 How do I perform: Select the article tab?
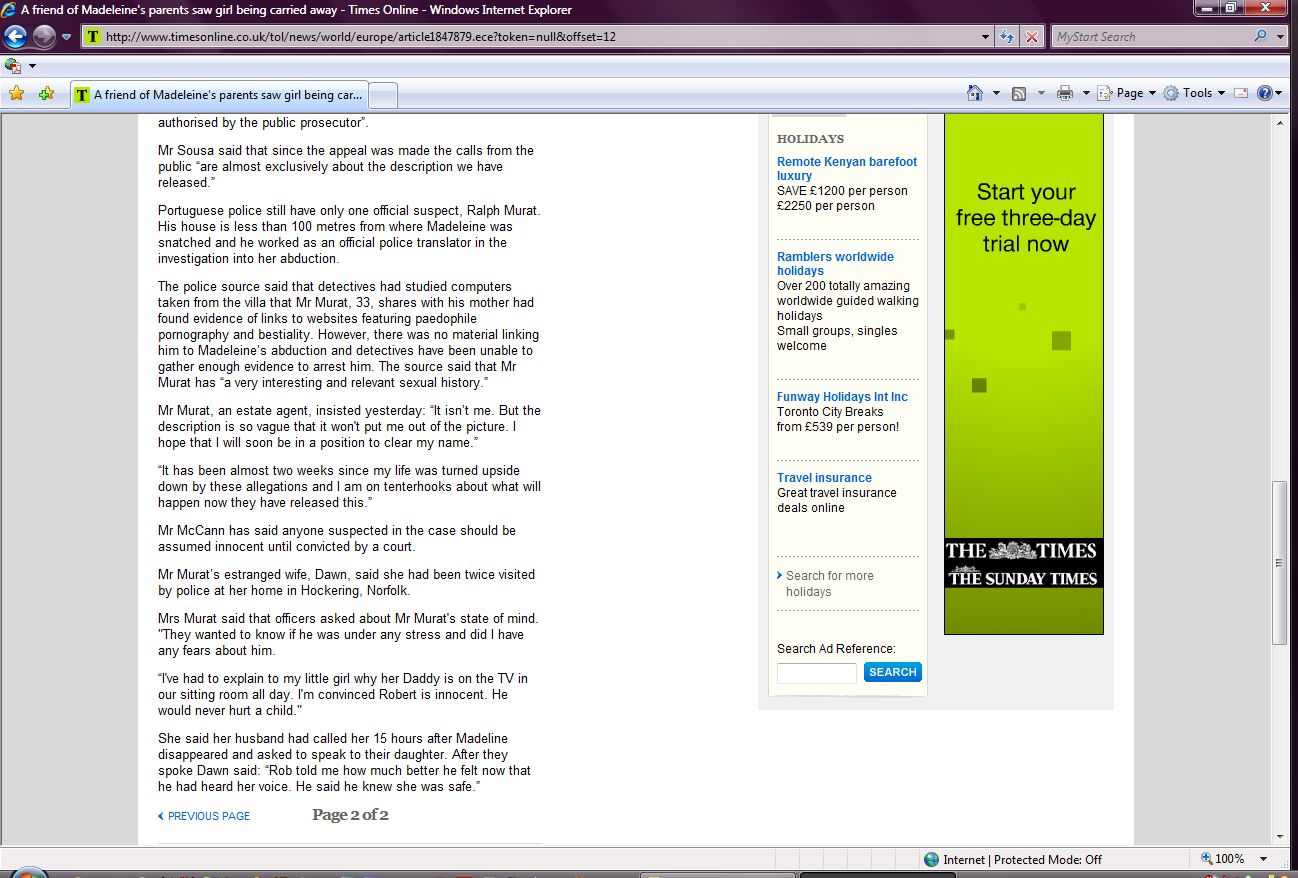pos(220,95)
